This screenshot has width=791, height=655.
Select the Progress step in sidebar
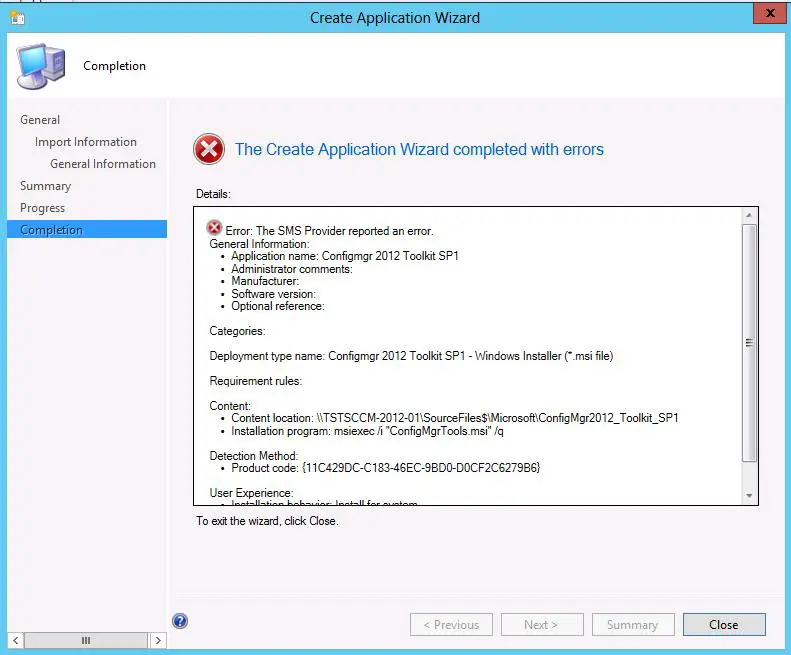42,208
